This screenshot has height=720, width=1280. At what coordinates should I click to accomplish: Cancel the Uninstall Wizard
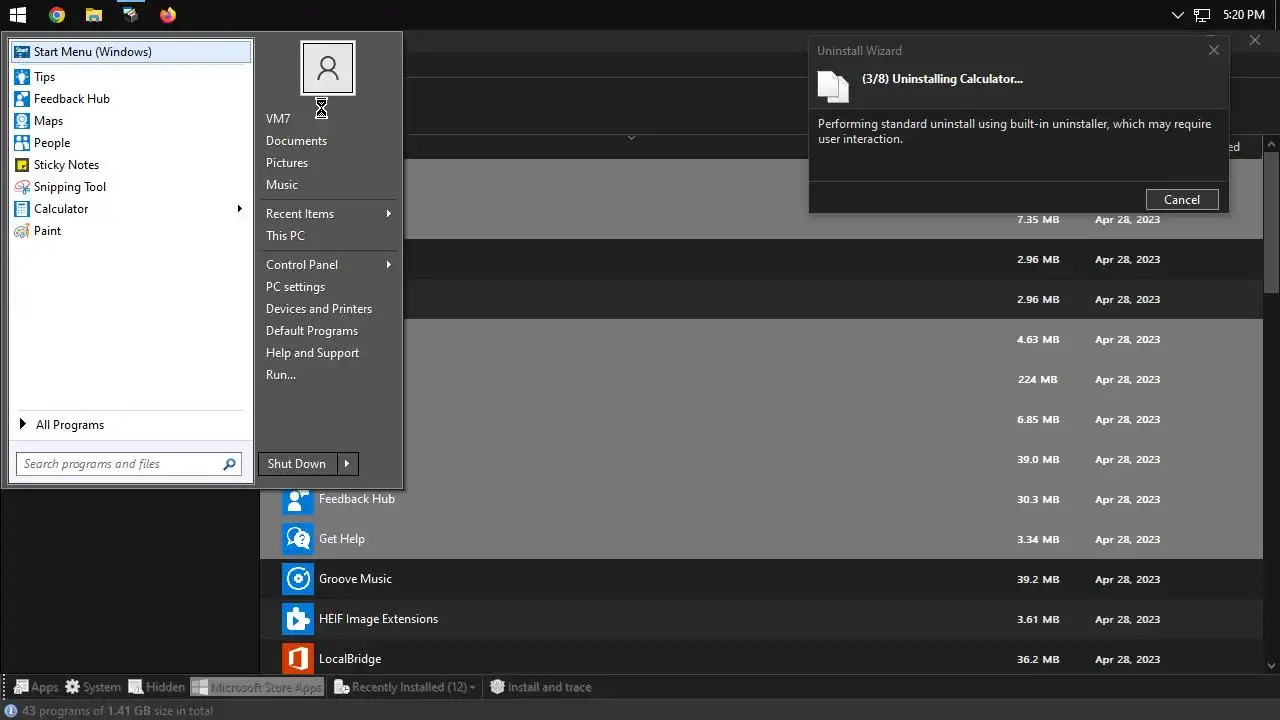pyautogui.click(x=1182, y=200)
